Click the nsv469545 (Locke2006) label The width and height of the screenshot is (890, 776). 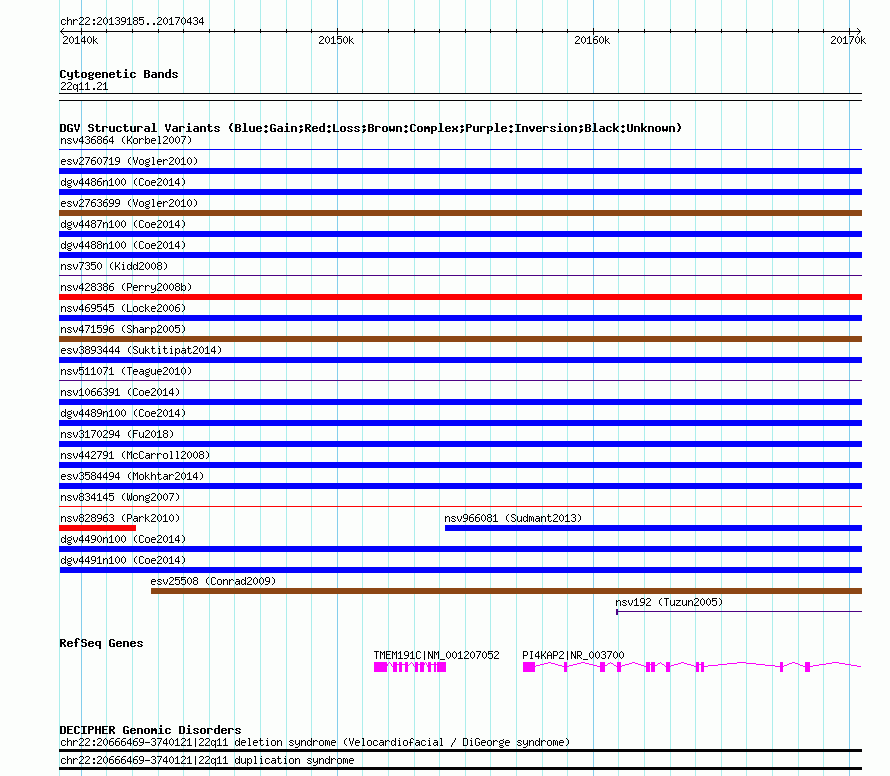click(x=123, y=308)
